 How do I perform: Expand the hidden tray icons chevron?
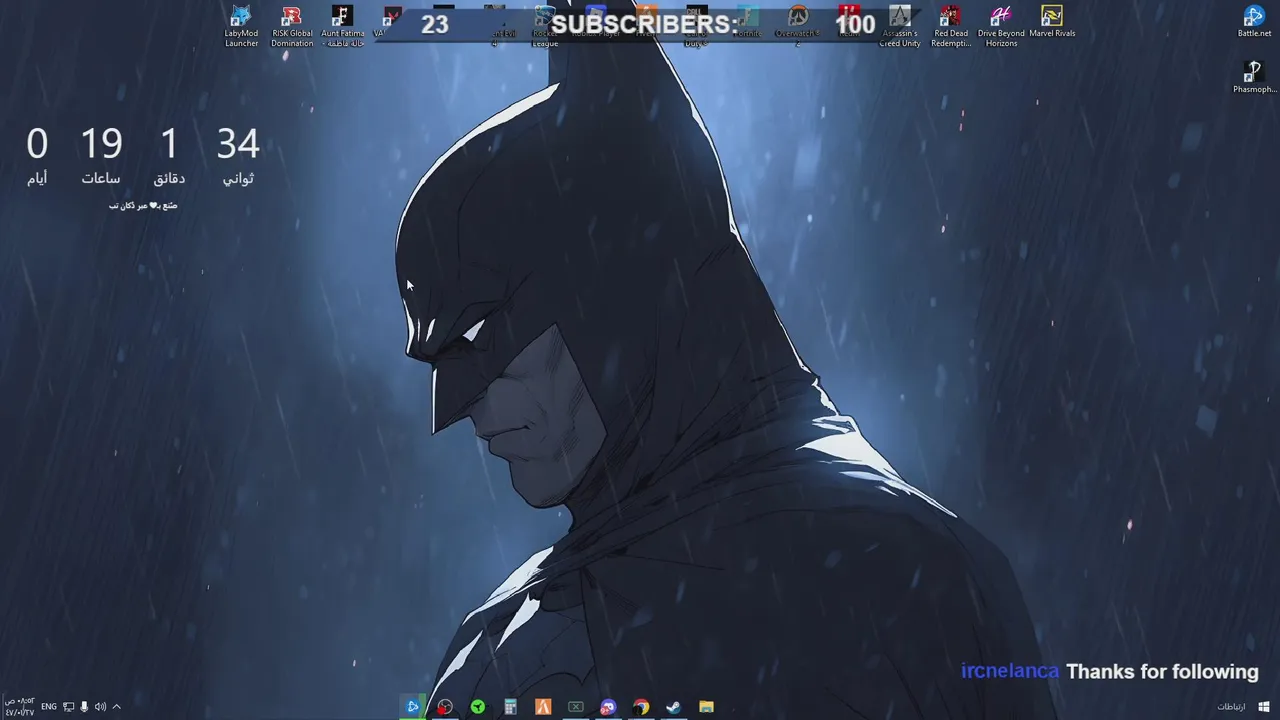(116, 707)
